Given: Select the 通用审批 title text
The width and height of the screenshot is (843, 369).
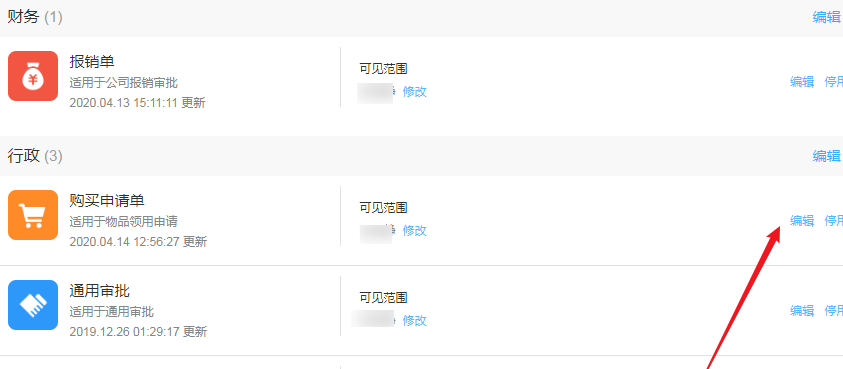Looking at the screenshot, I should coord(99,291).
